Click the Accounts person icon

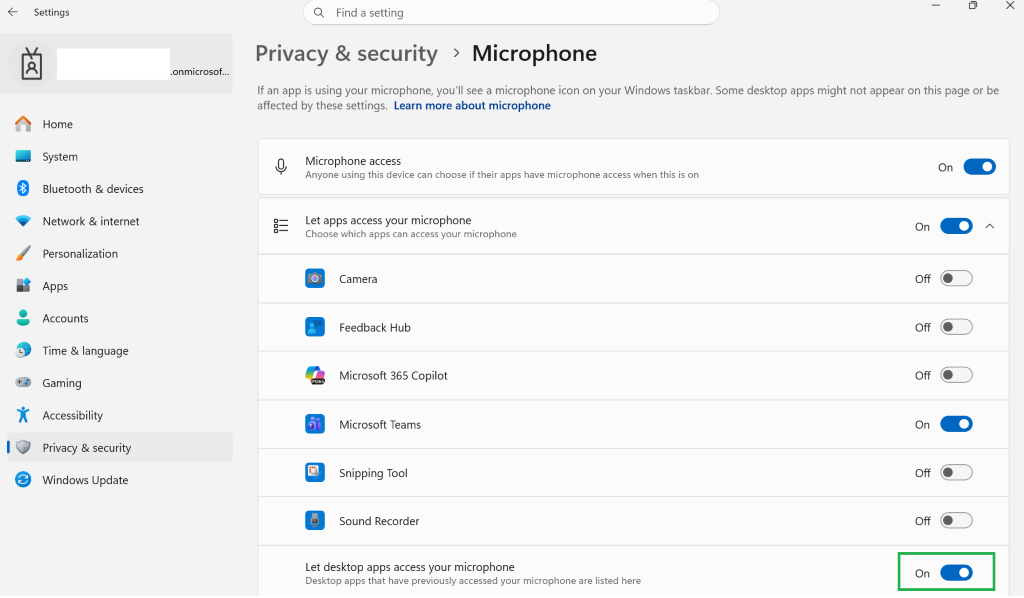tap(24, 318)
